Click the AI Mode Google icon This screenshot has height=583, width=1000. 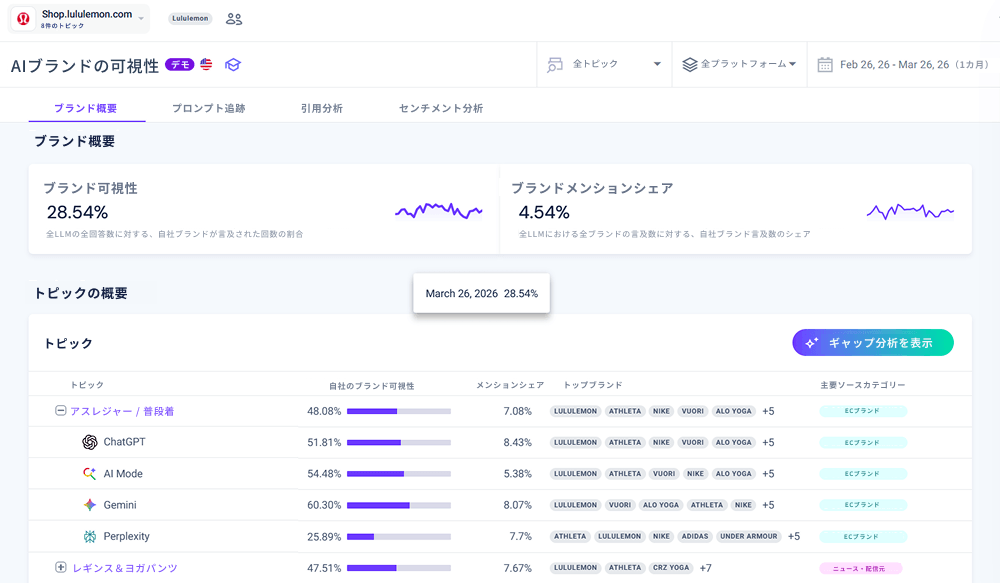click(90, 473)
